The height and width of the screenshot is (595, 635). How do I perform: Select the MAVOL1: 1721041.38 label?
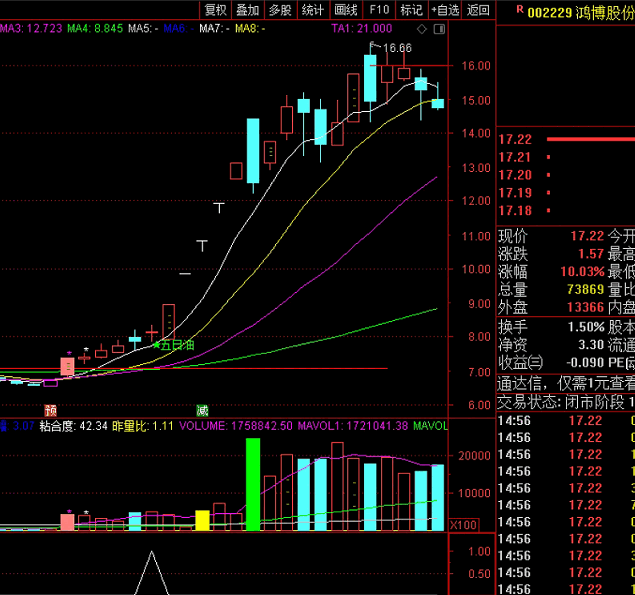click(x=353, y=426)
